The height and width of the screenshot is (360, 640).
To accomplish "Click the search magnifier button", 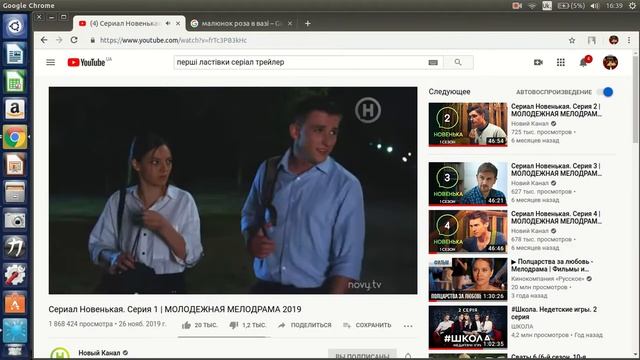I will click(x=458, y=62).
